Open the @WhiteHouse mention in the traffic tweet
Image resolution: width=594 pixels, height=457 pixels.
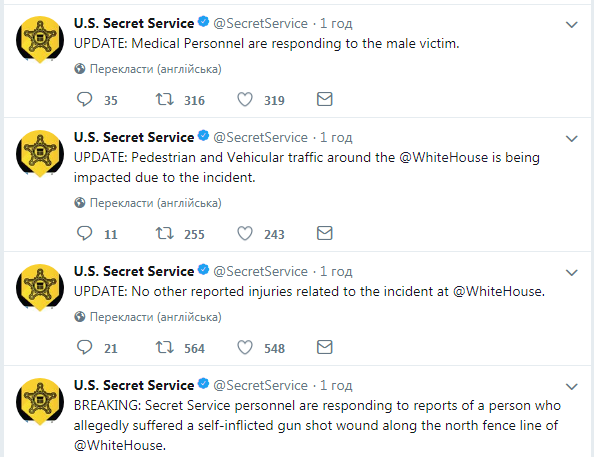(444, 157)
